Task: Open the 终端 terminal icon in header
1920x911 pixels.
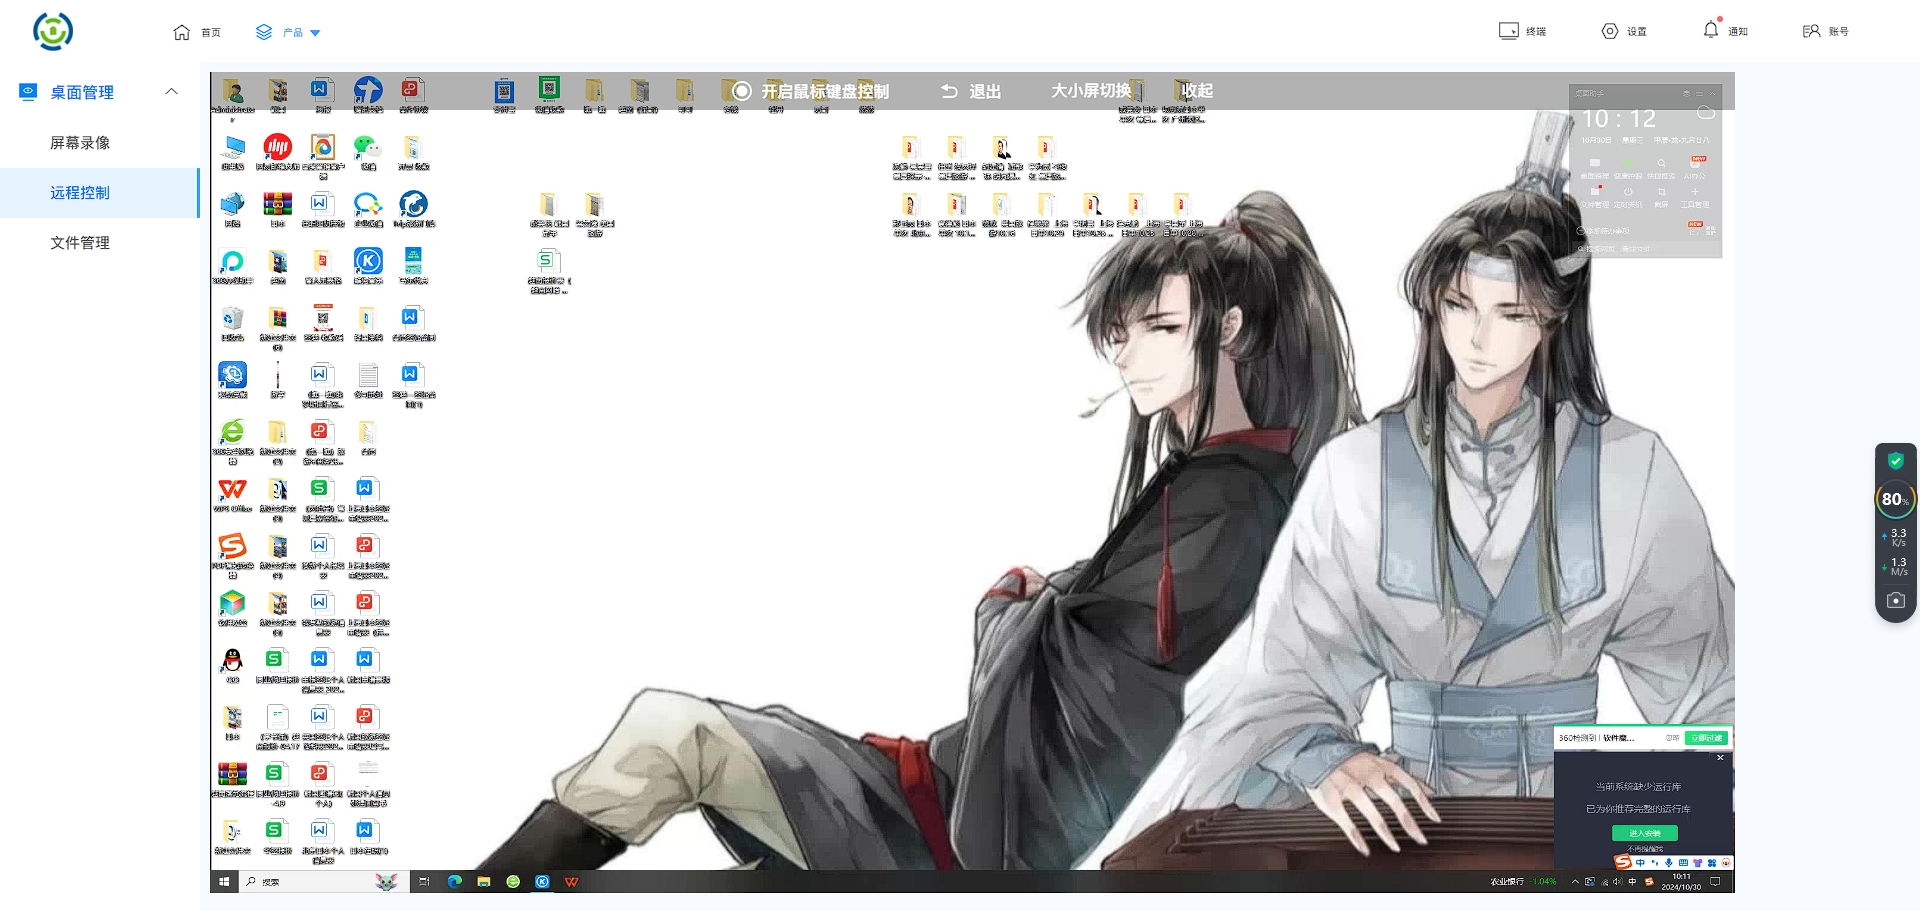Action: 1508,31
